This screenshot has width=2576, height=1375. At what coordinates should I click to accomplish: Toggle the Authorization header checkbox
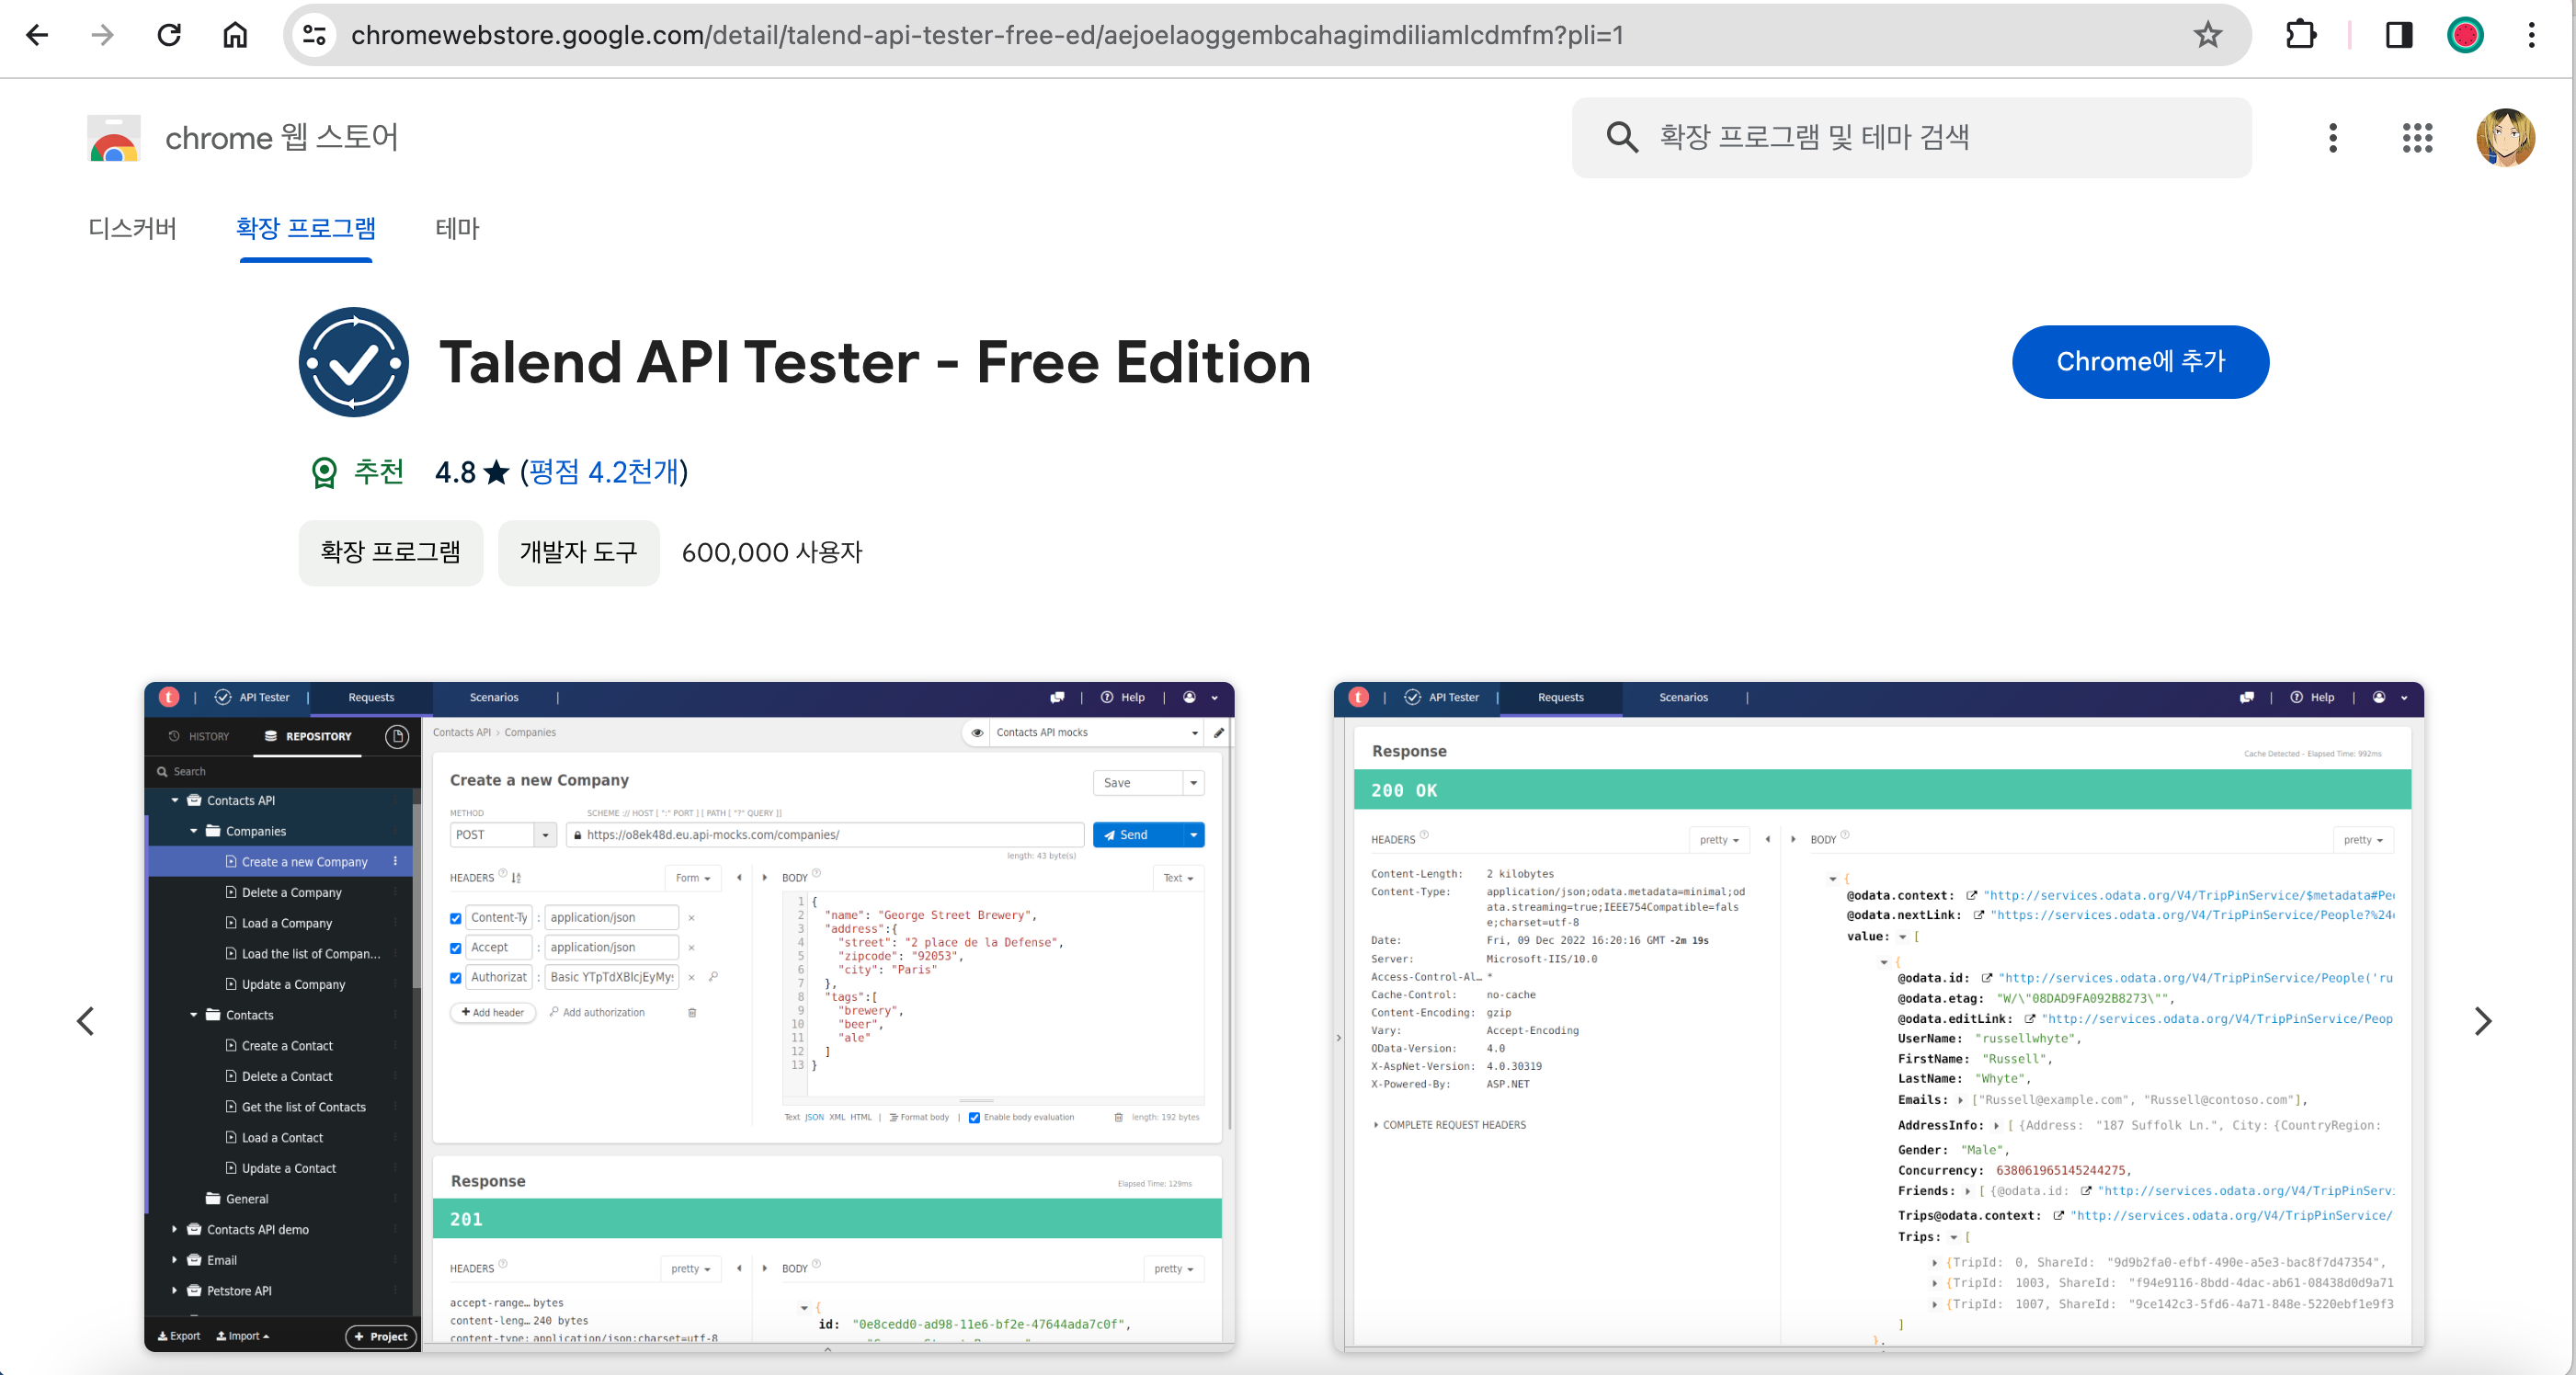pos(456,978)
